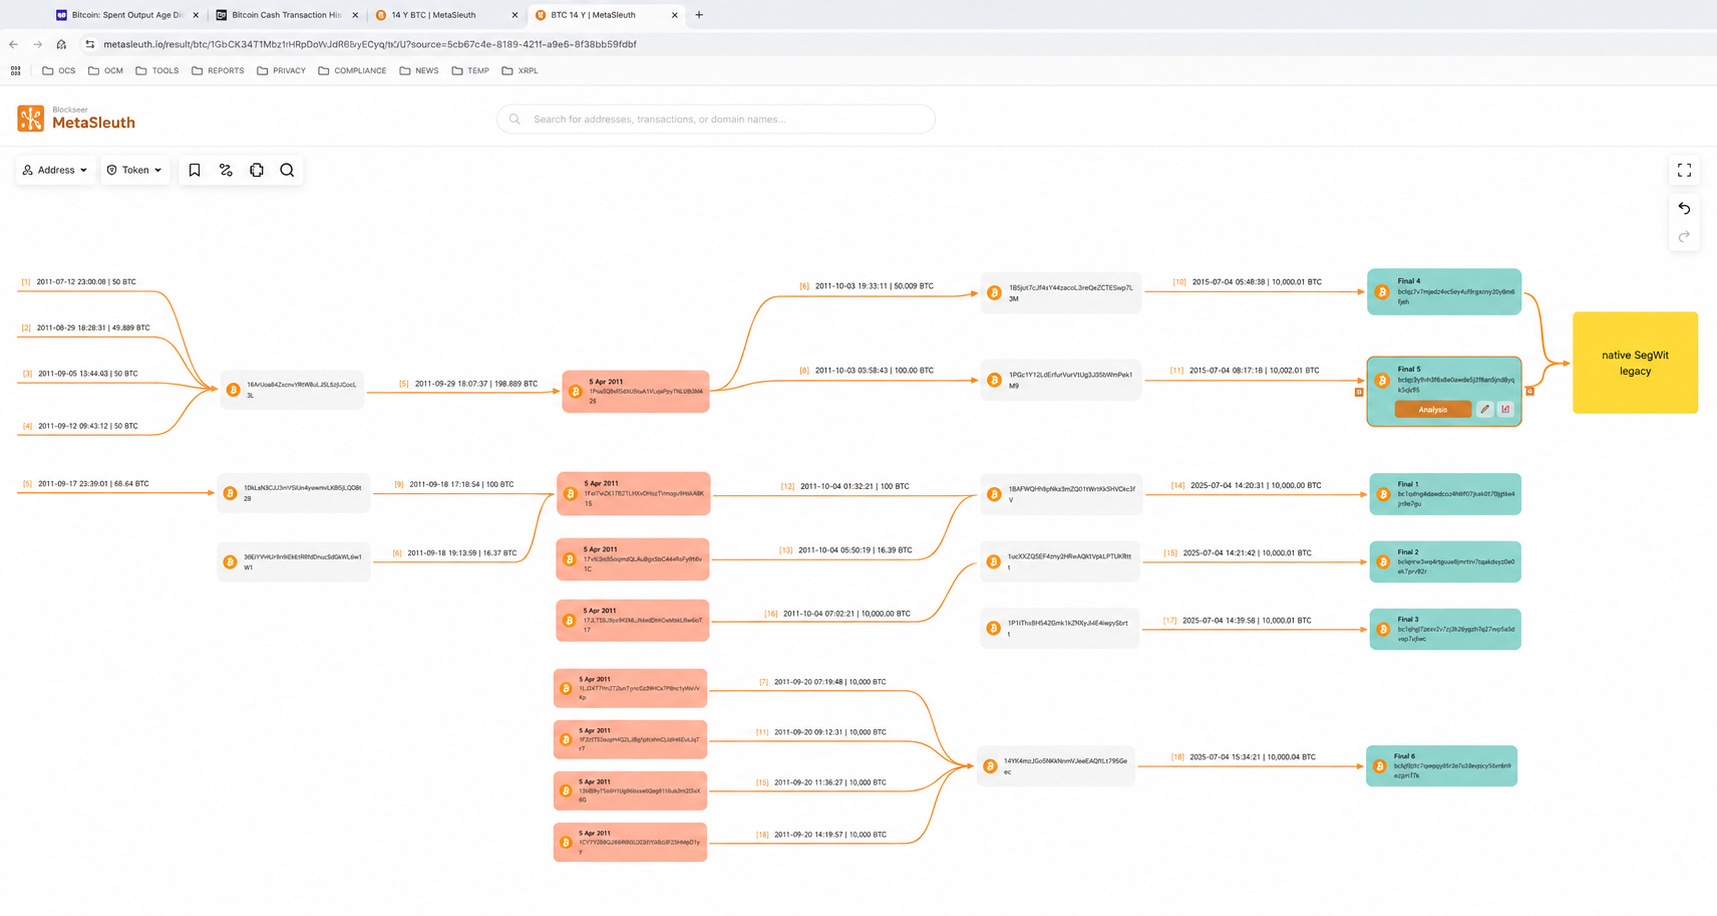Screen dimensions: 1717x916
Task: Click the Bitcoin icon on the Final 6 node
Action: click(x=1380, y=766)
